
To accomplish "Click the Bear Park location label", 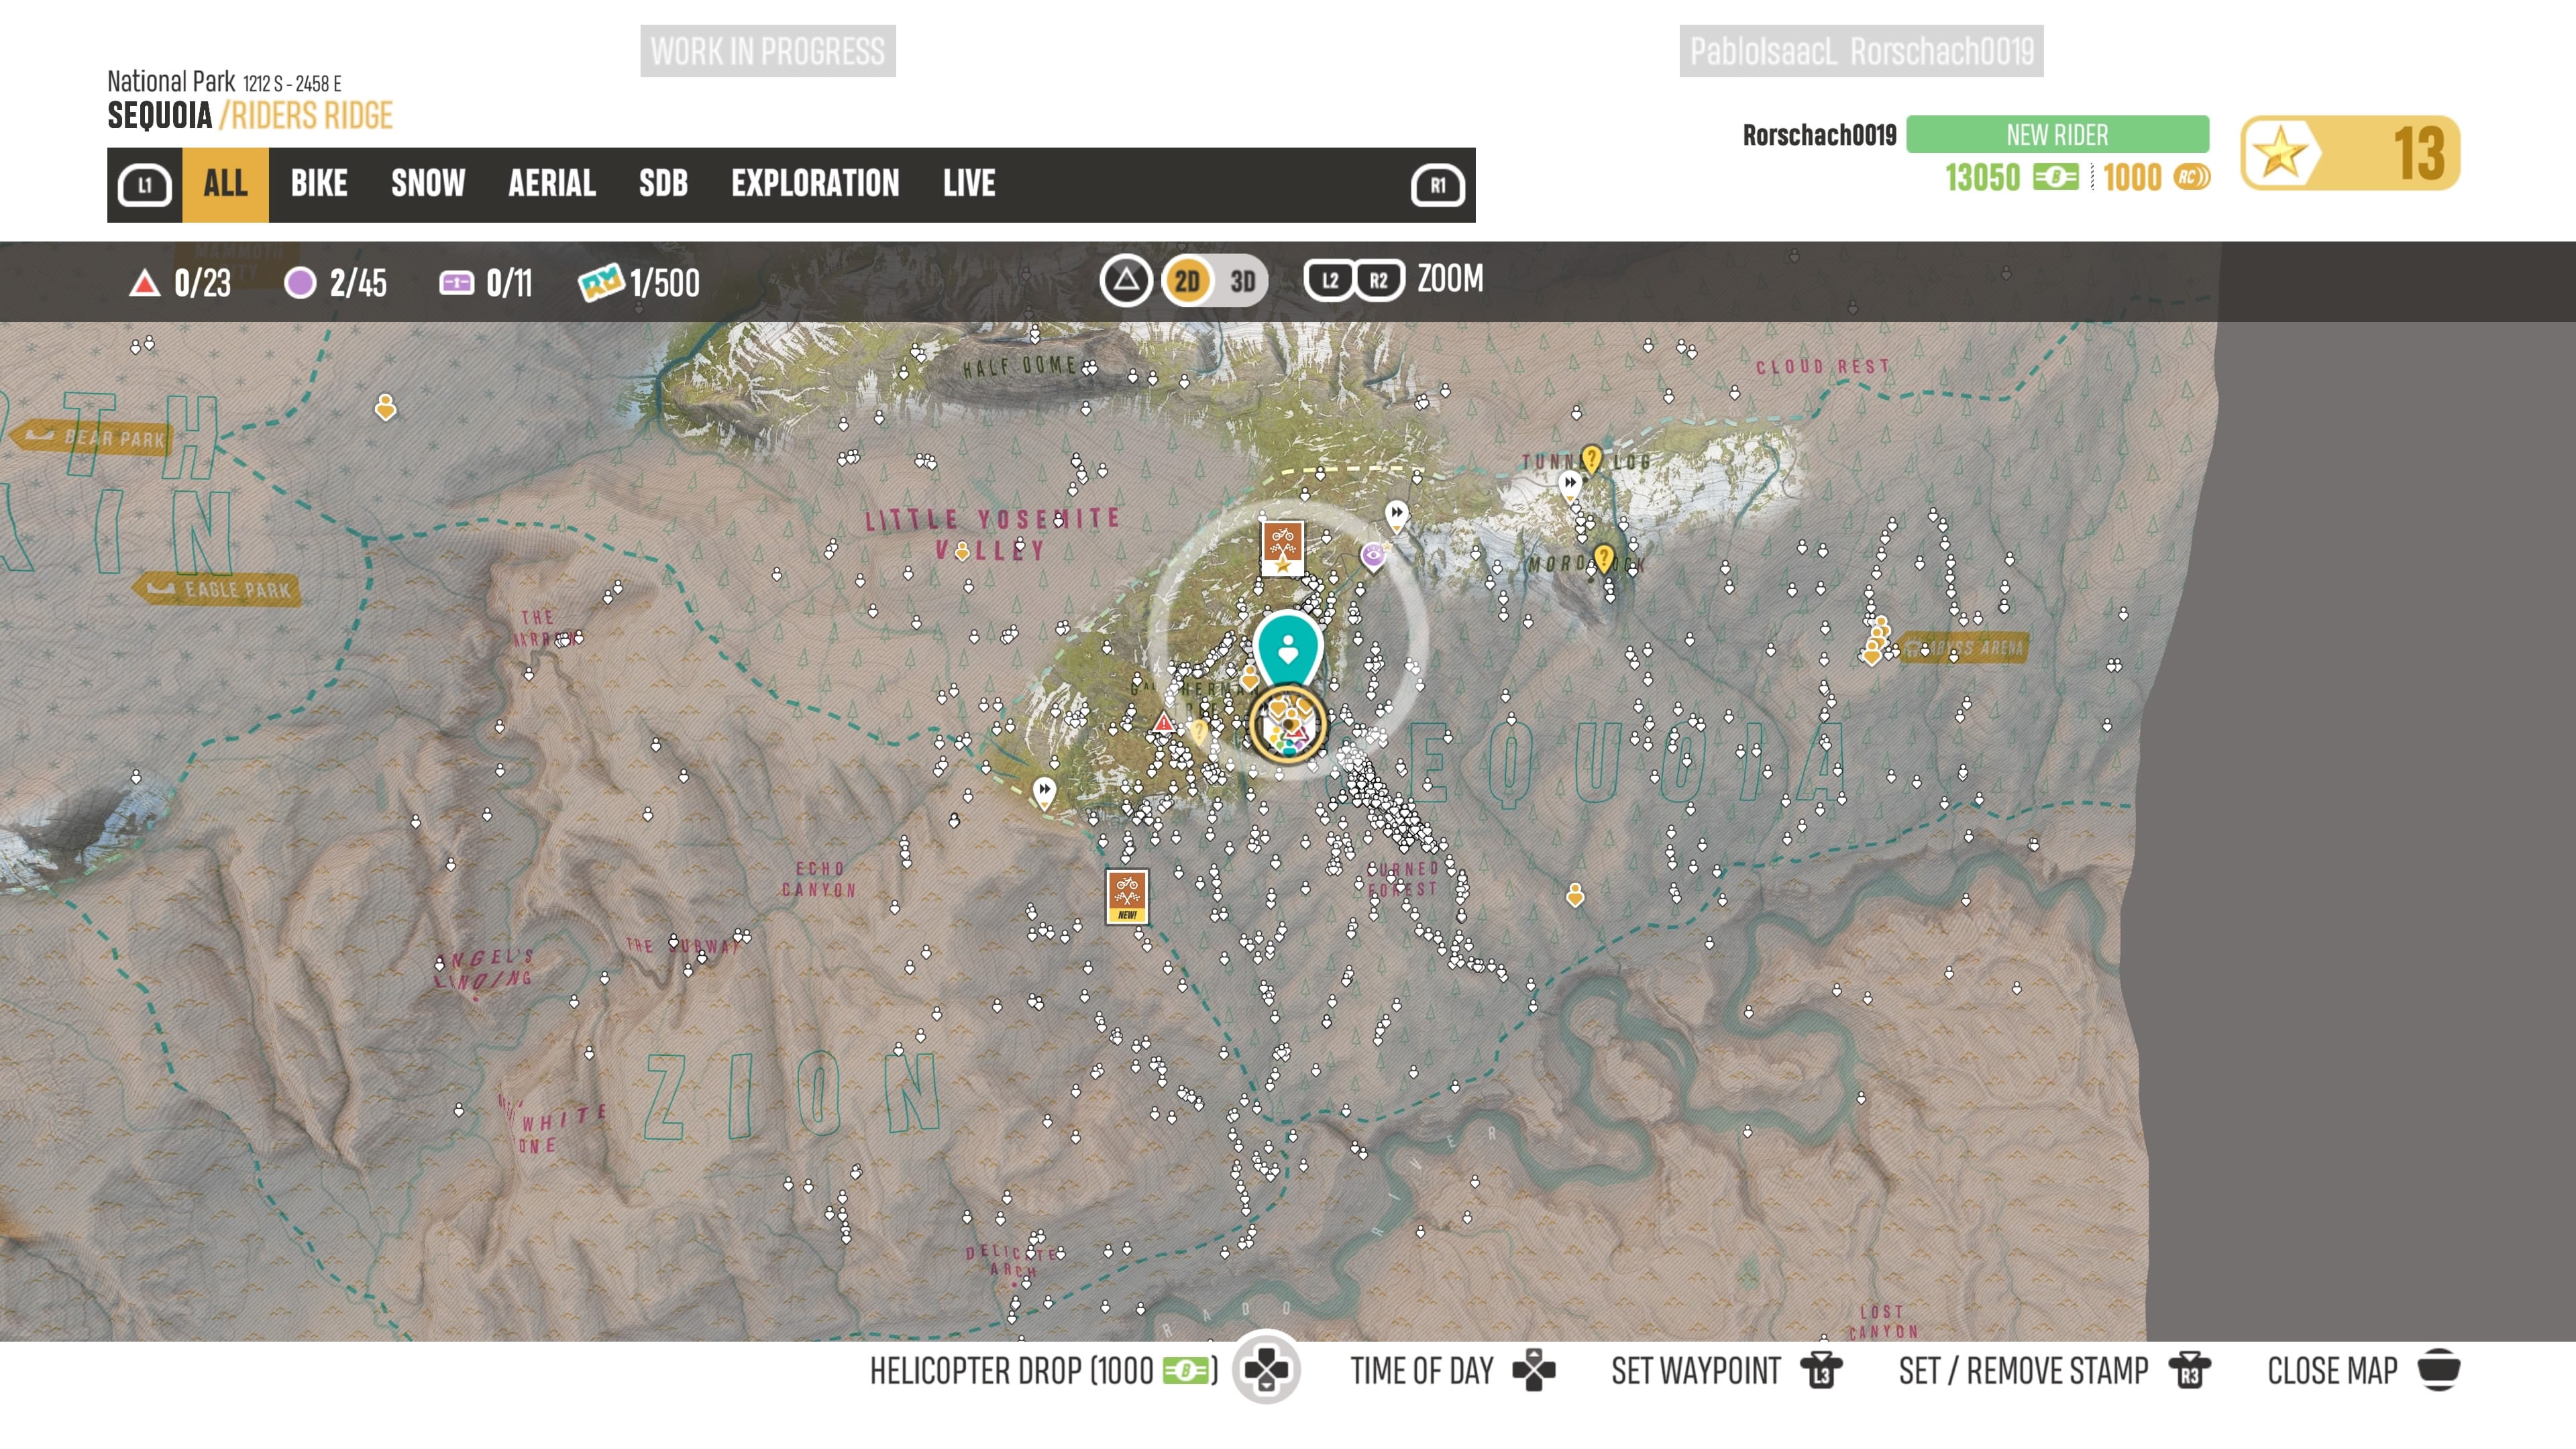I will [x=92, y=437].
